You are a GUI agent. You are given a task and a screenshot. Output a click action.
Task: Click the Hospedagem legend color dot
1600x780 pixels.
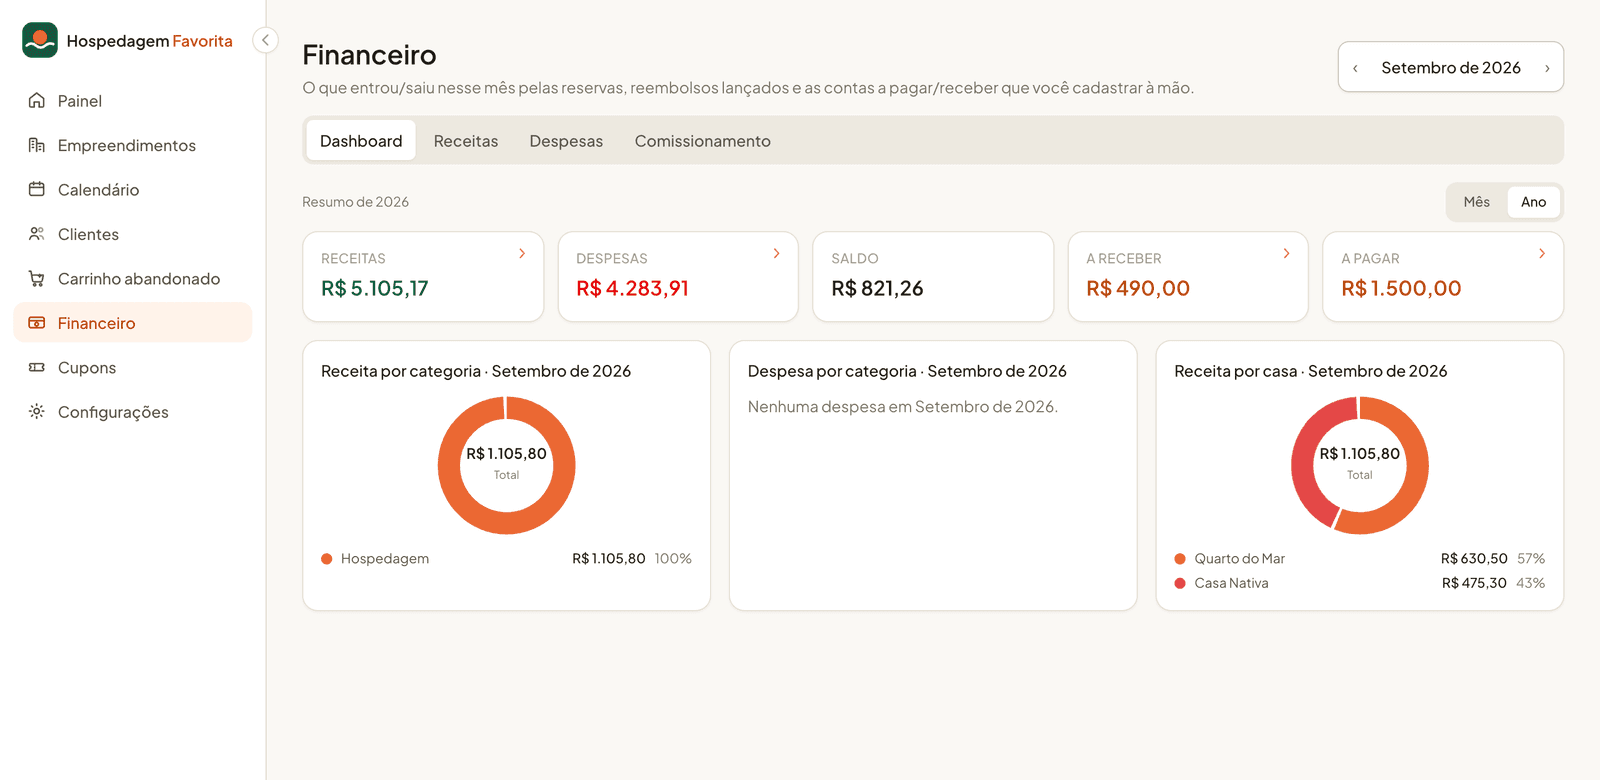326,559
